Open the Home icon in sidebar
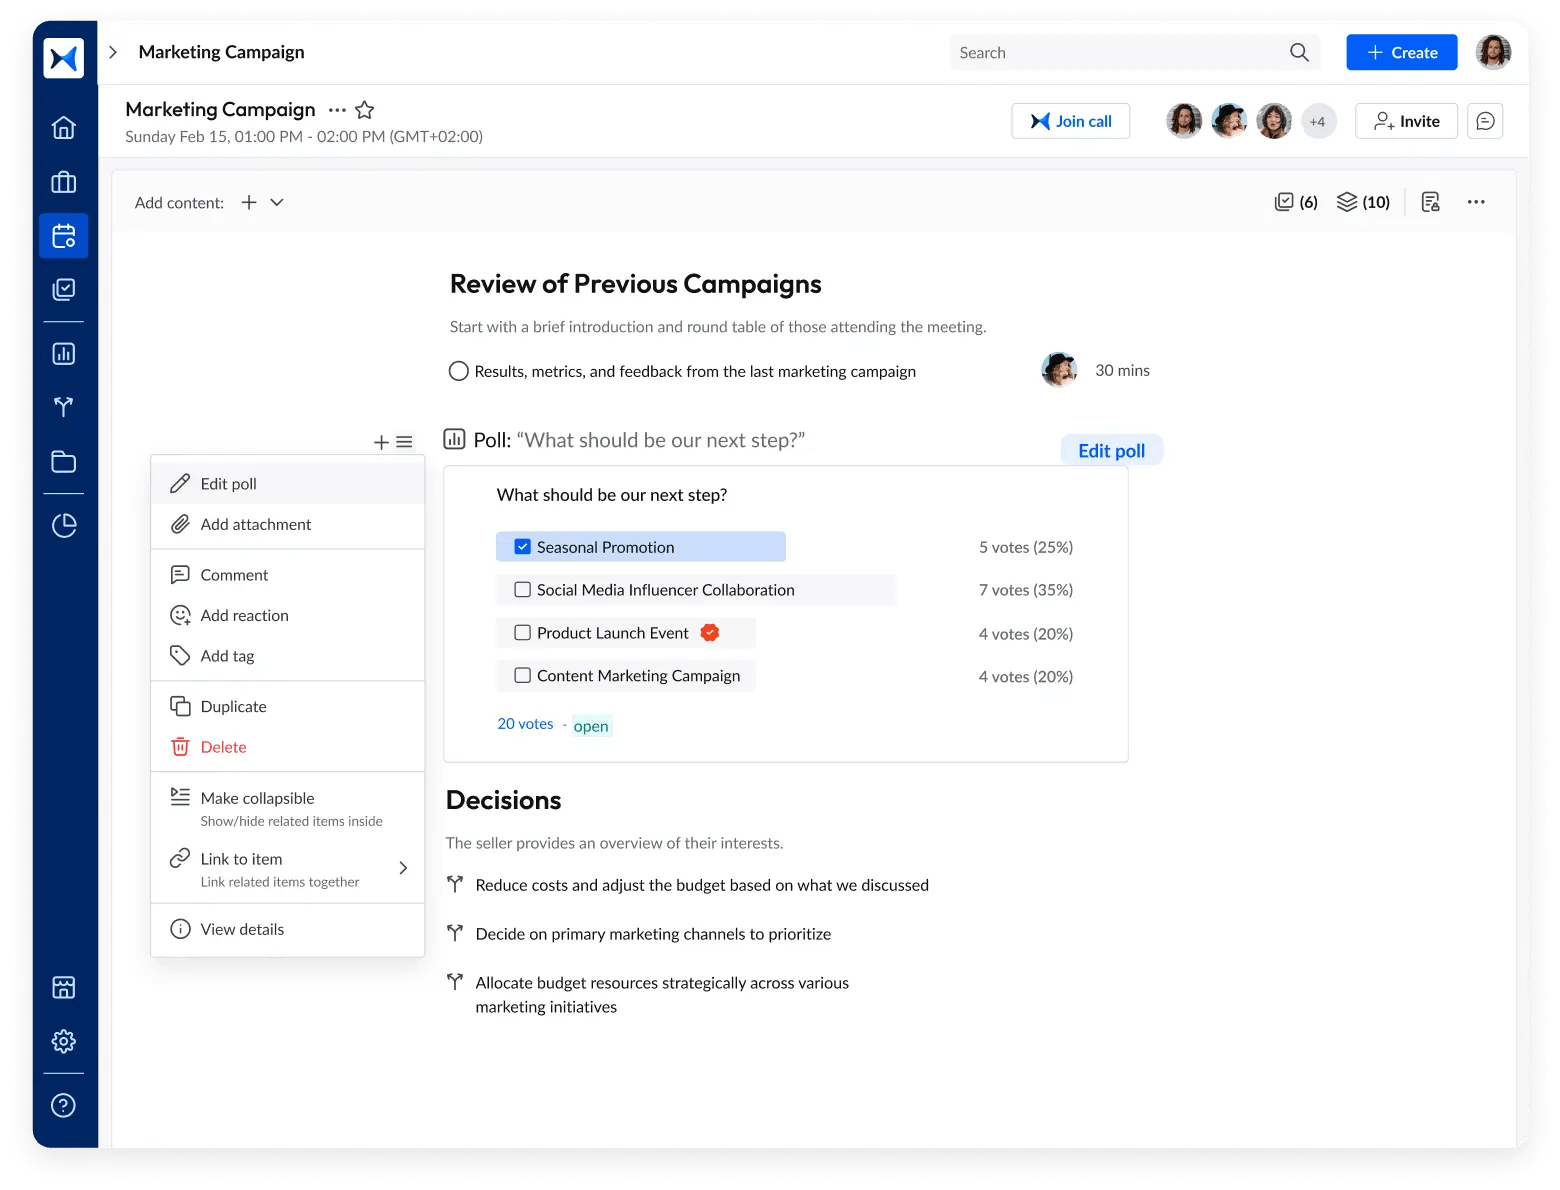The width and height of the screenshot is (1560, 1190). pos(63,128)
